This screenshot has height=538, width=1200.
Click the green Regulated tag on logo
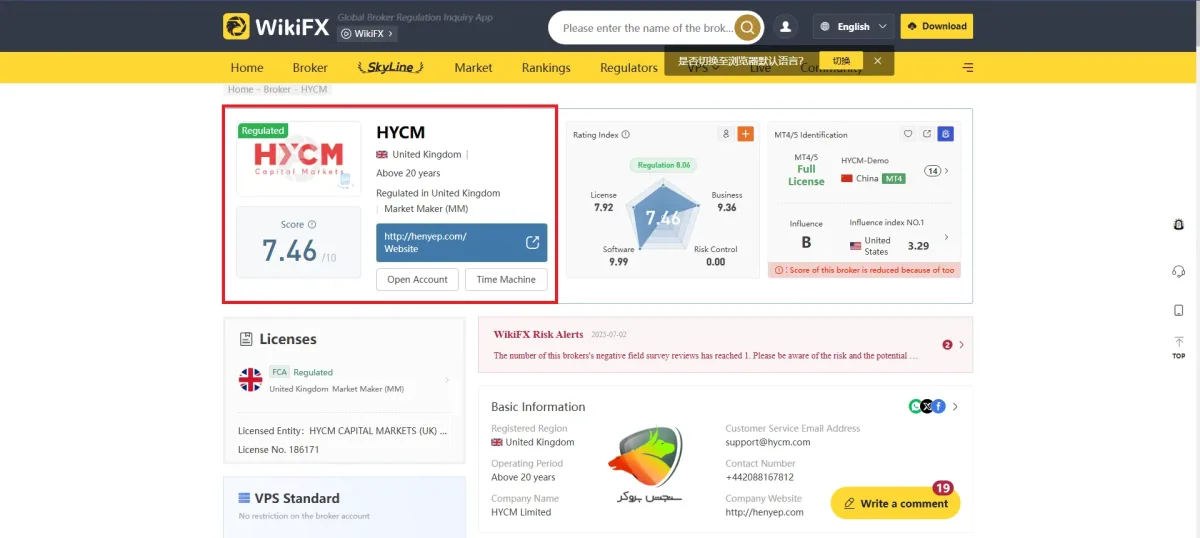coord(263,130)
